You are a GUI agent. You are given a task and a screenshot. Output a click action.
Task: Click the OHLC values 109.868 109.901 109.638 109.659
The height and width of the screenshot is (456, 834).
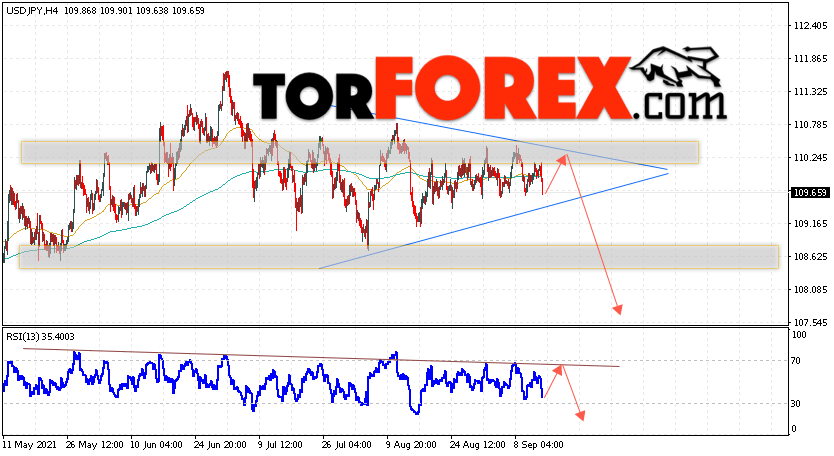(x=135, y=11)
